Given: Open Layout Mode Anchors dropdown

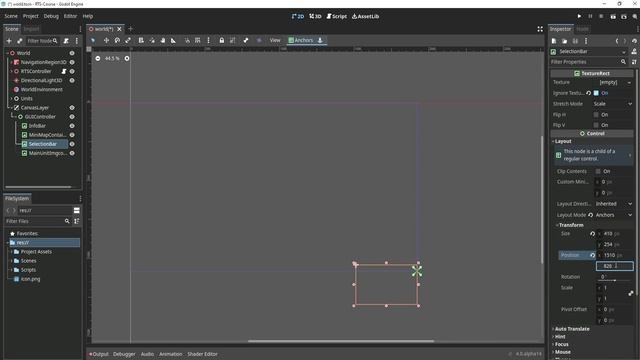Looking at the screenshot, I should [614, 215].
